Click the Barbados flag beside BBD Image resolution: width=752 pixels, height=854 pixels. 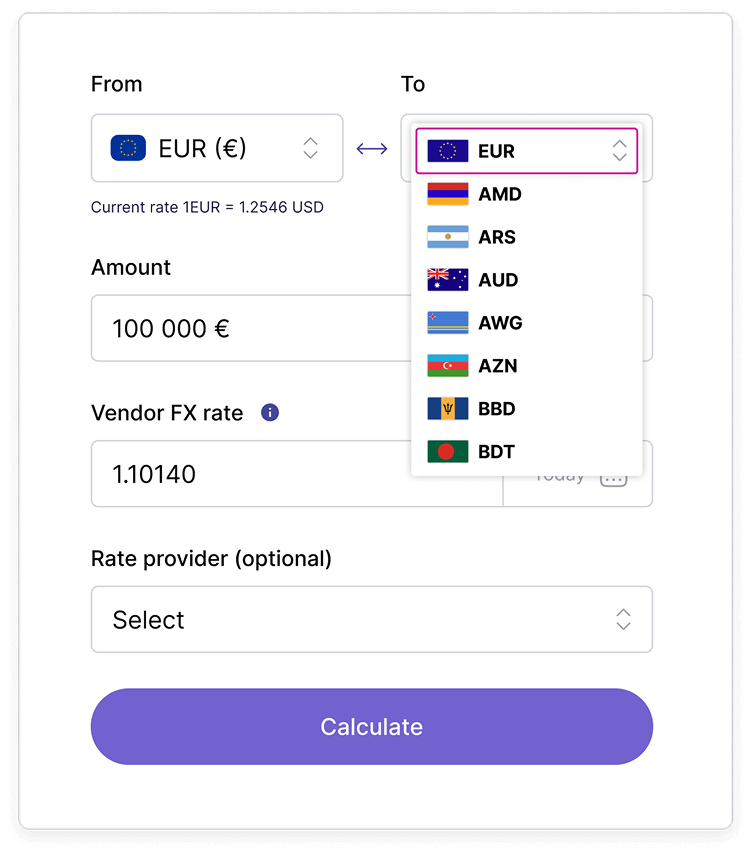coord(448,408)
